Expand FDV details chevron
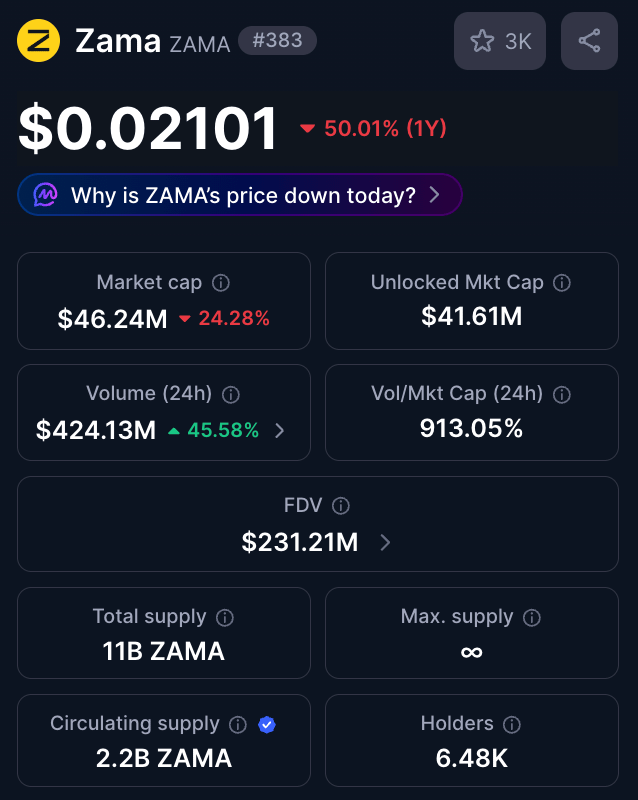Viewport: 638px width, 800px height. point(386,543)
